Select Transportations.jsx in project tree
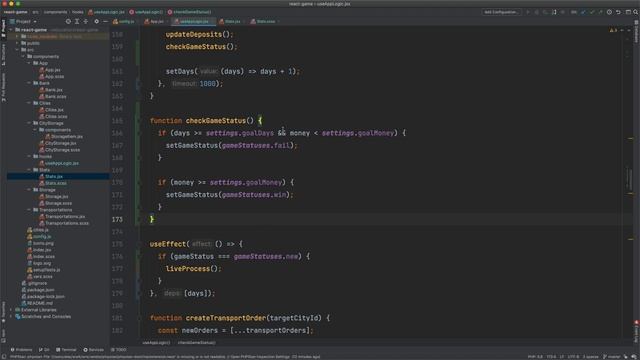Viewport: 640px width, 360px height. click(62, 216)
